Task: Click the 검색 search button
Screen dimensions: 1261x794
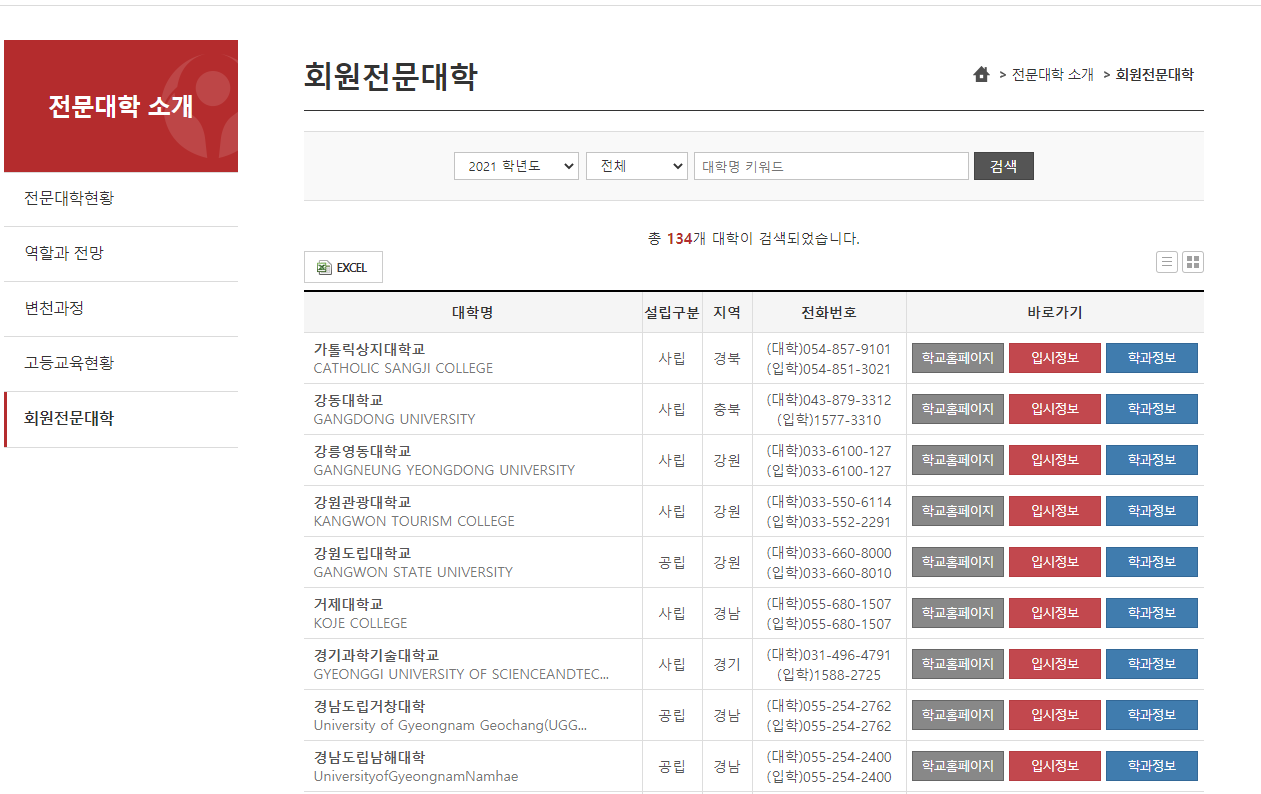Action: point(1003,166)
